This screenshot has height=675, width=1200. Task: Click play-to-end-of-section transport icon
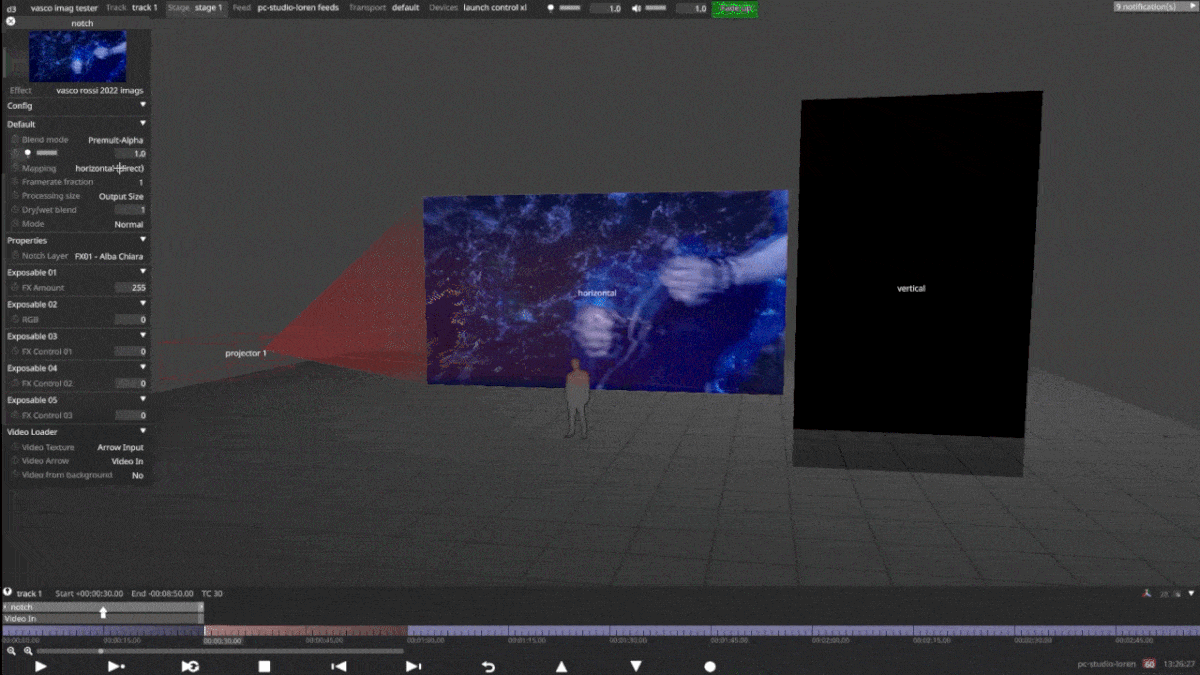(116, 666)
